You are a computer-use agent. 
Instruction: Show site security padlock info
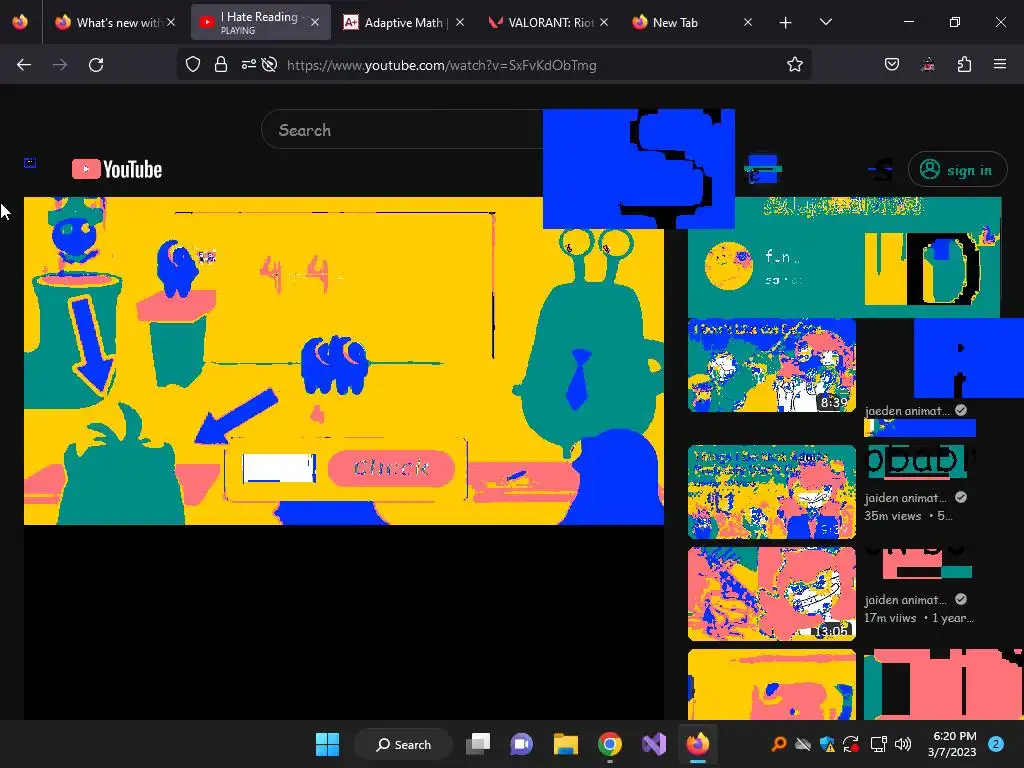coord(221,65)
